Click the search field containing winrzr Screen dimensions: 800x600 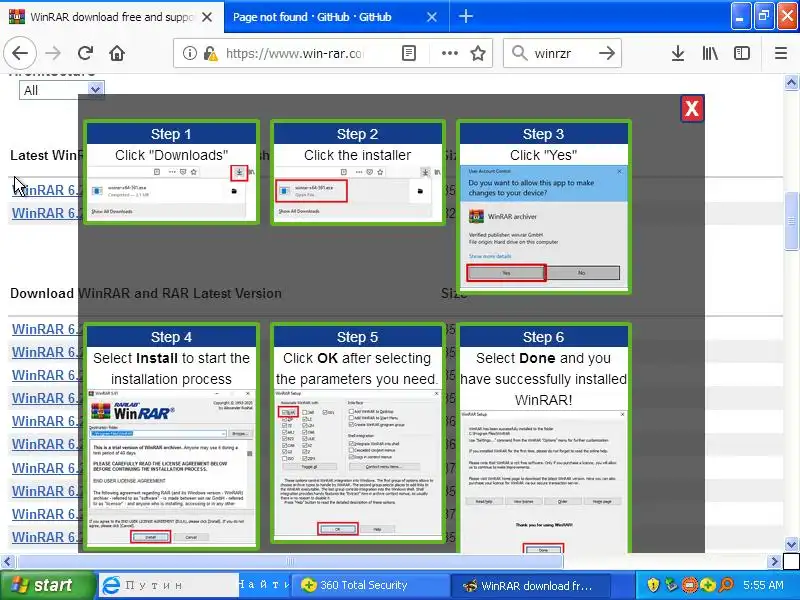pos(562,53)
